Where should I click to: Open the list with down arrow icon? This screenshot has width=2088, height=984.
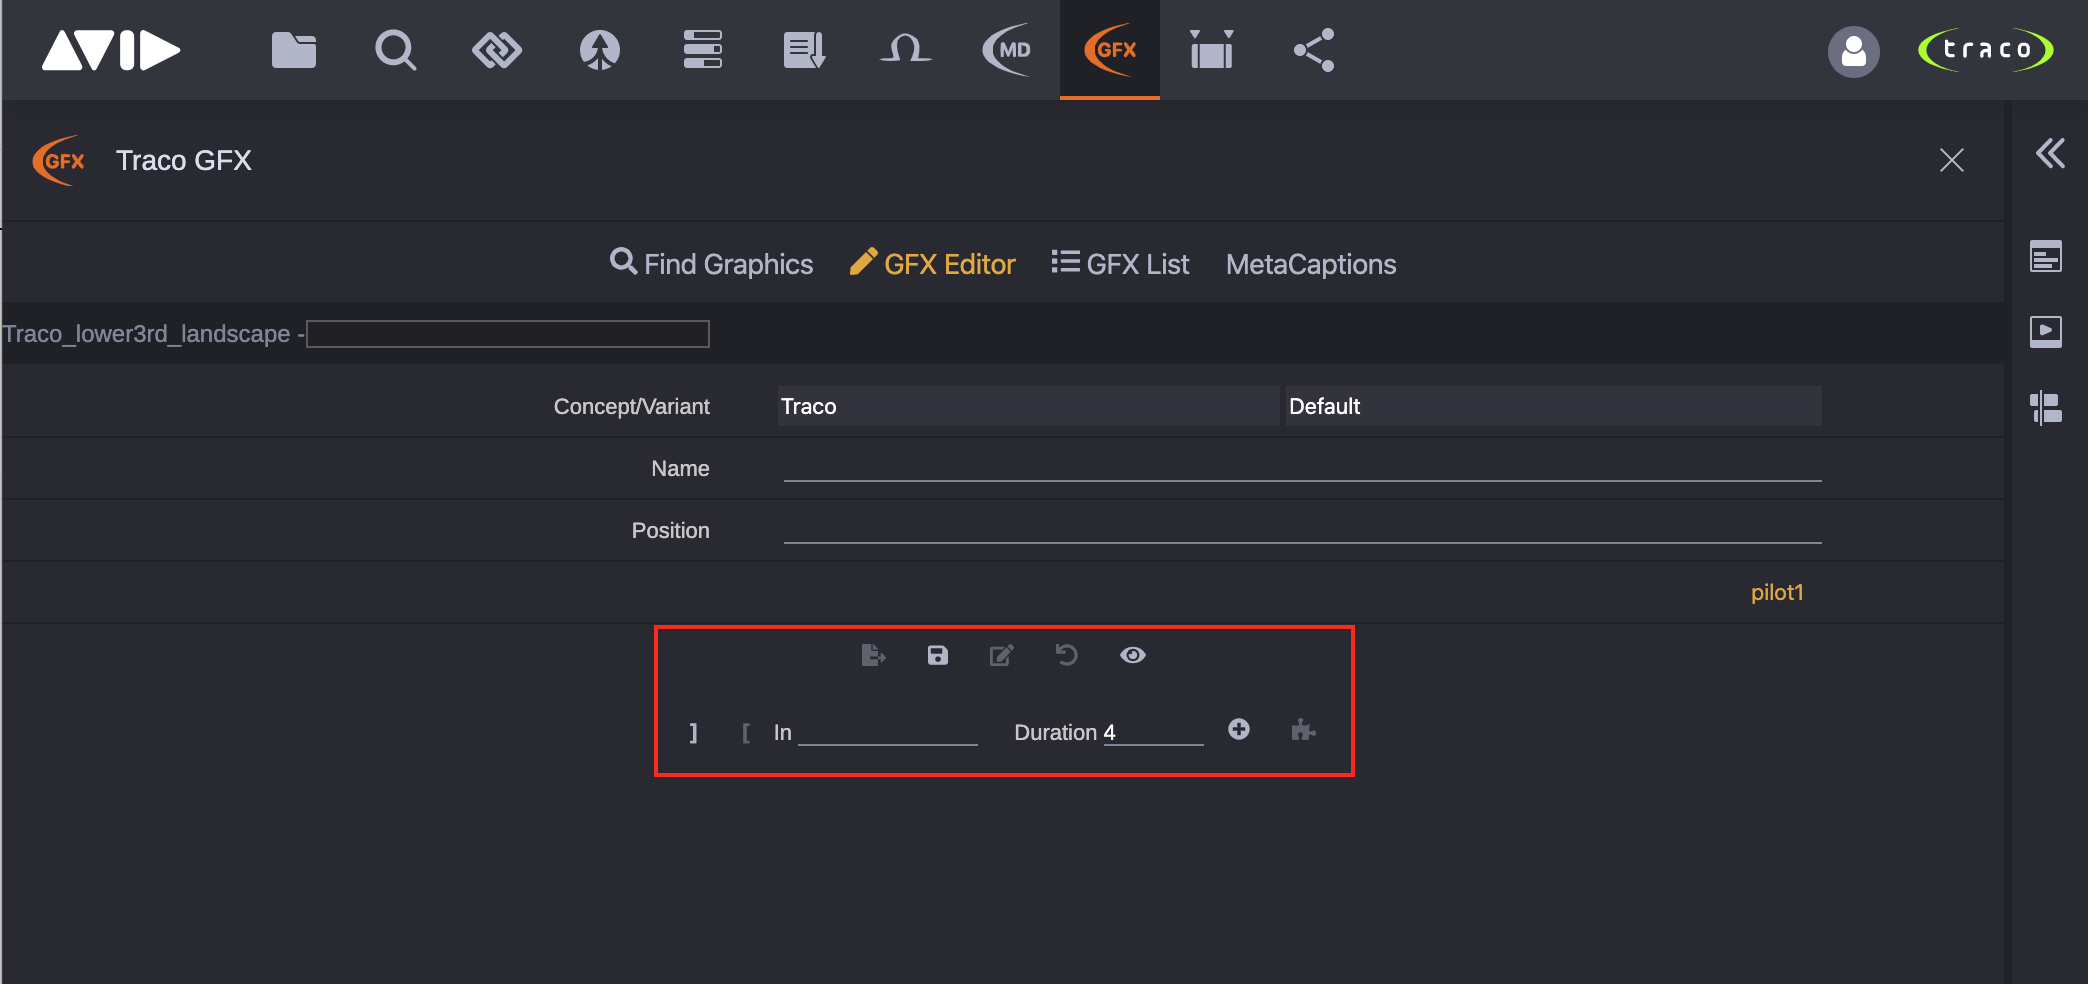805,50
